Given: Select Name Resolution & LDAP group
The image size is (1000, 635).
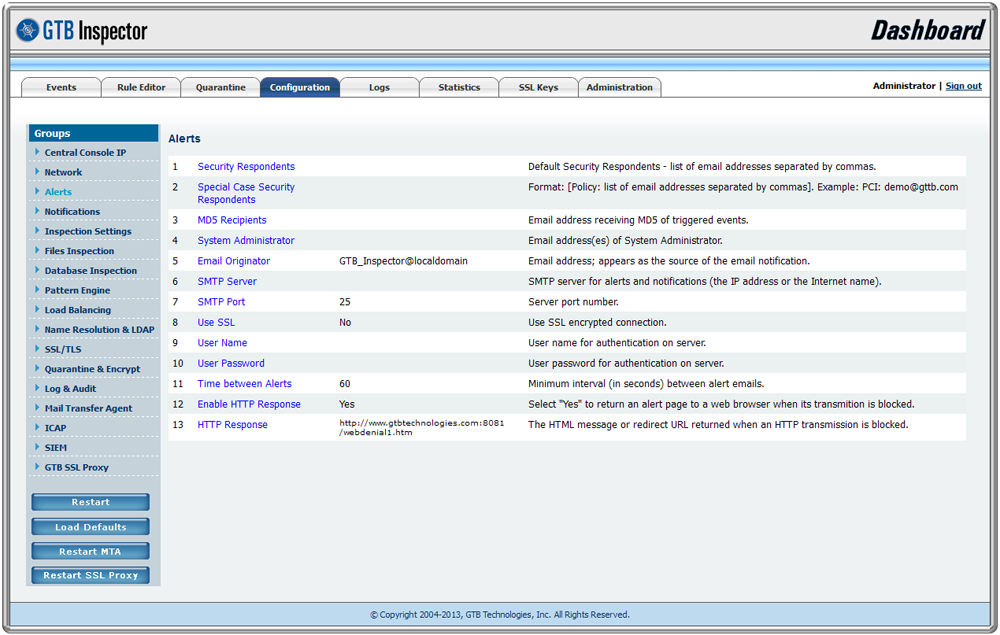Looking at the screenshot, I should coord(99,330).
